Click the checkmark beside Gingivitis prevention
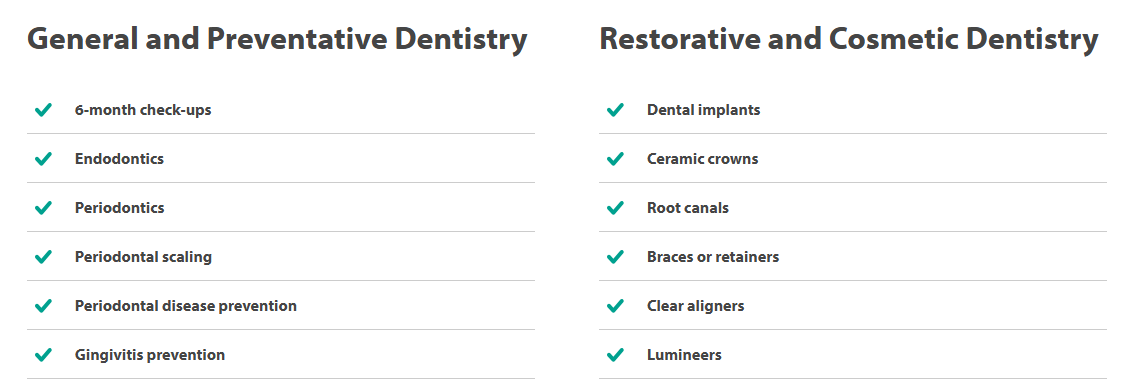 [44, 354]
